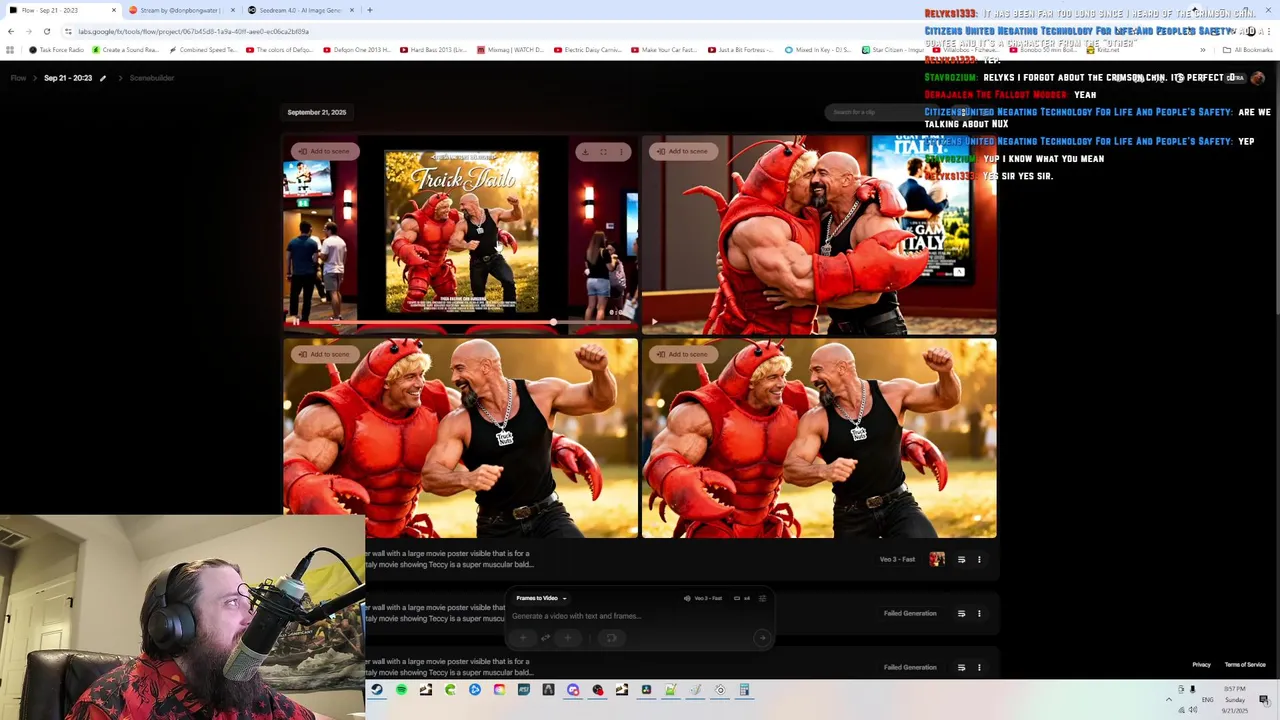Open Steam from the taskbar
Viewport: 1280px width, 720px height.
pyautogui.click(x=377, y=690)
